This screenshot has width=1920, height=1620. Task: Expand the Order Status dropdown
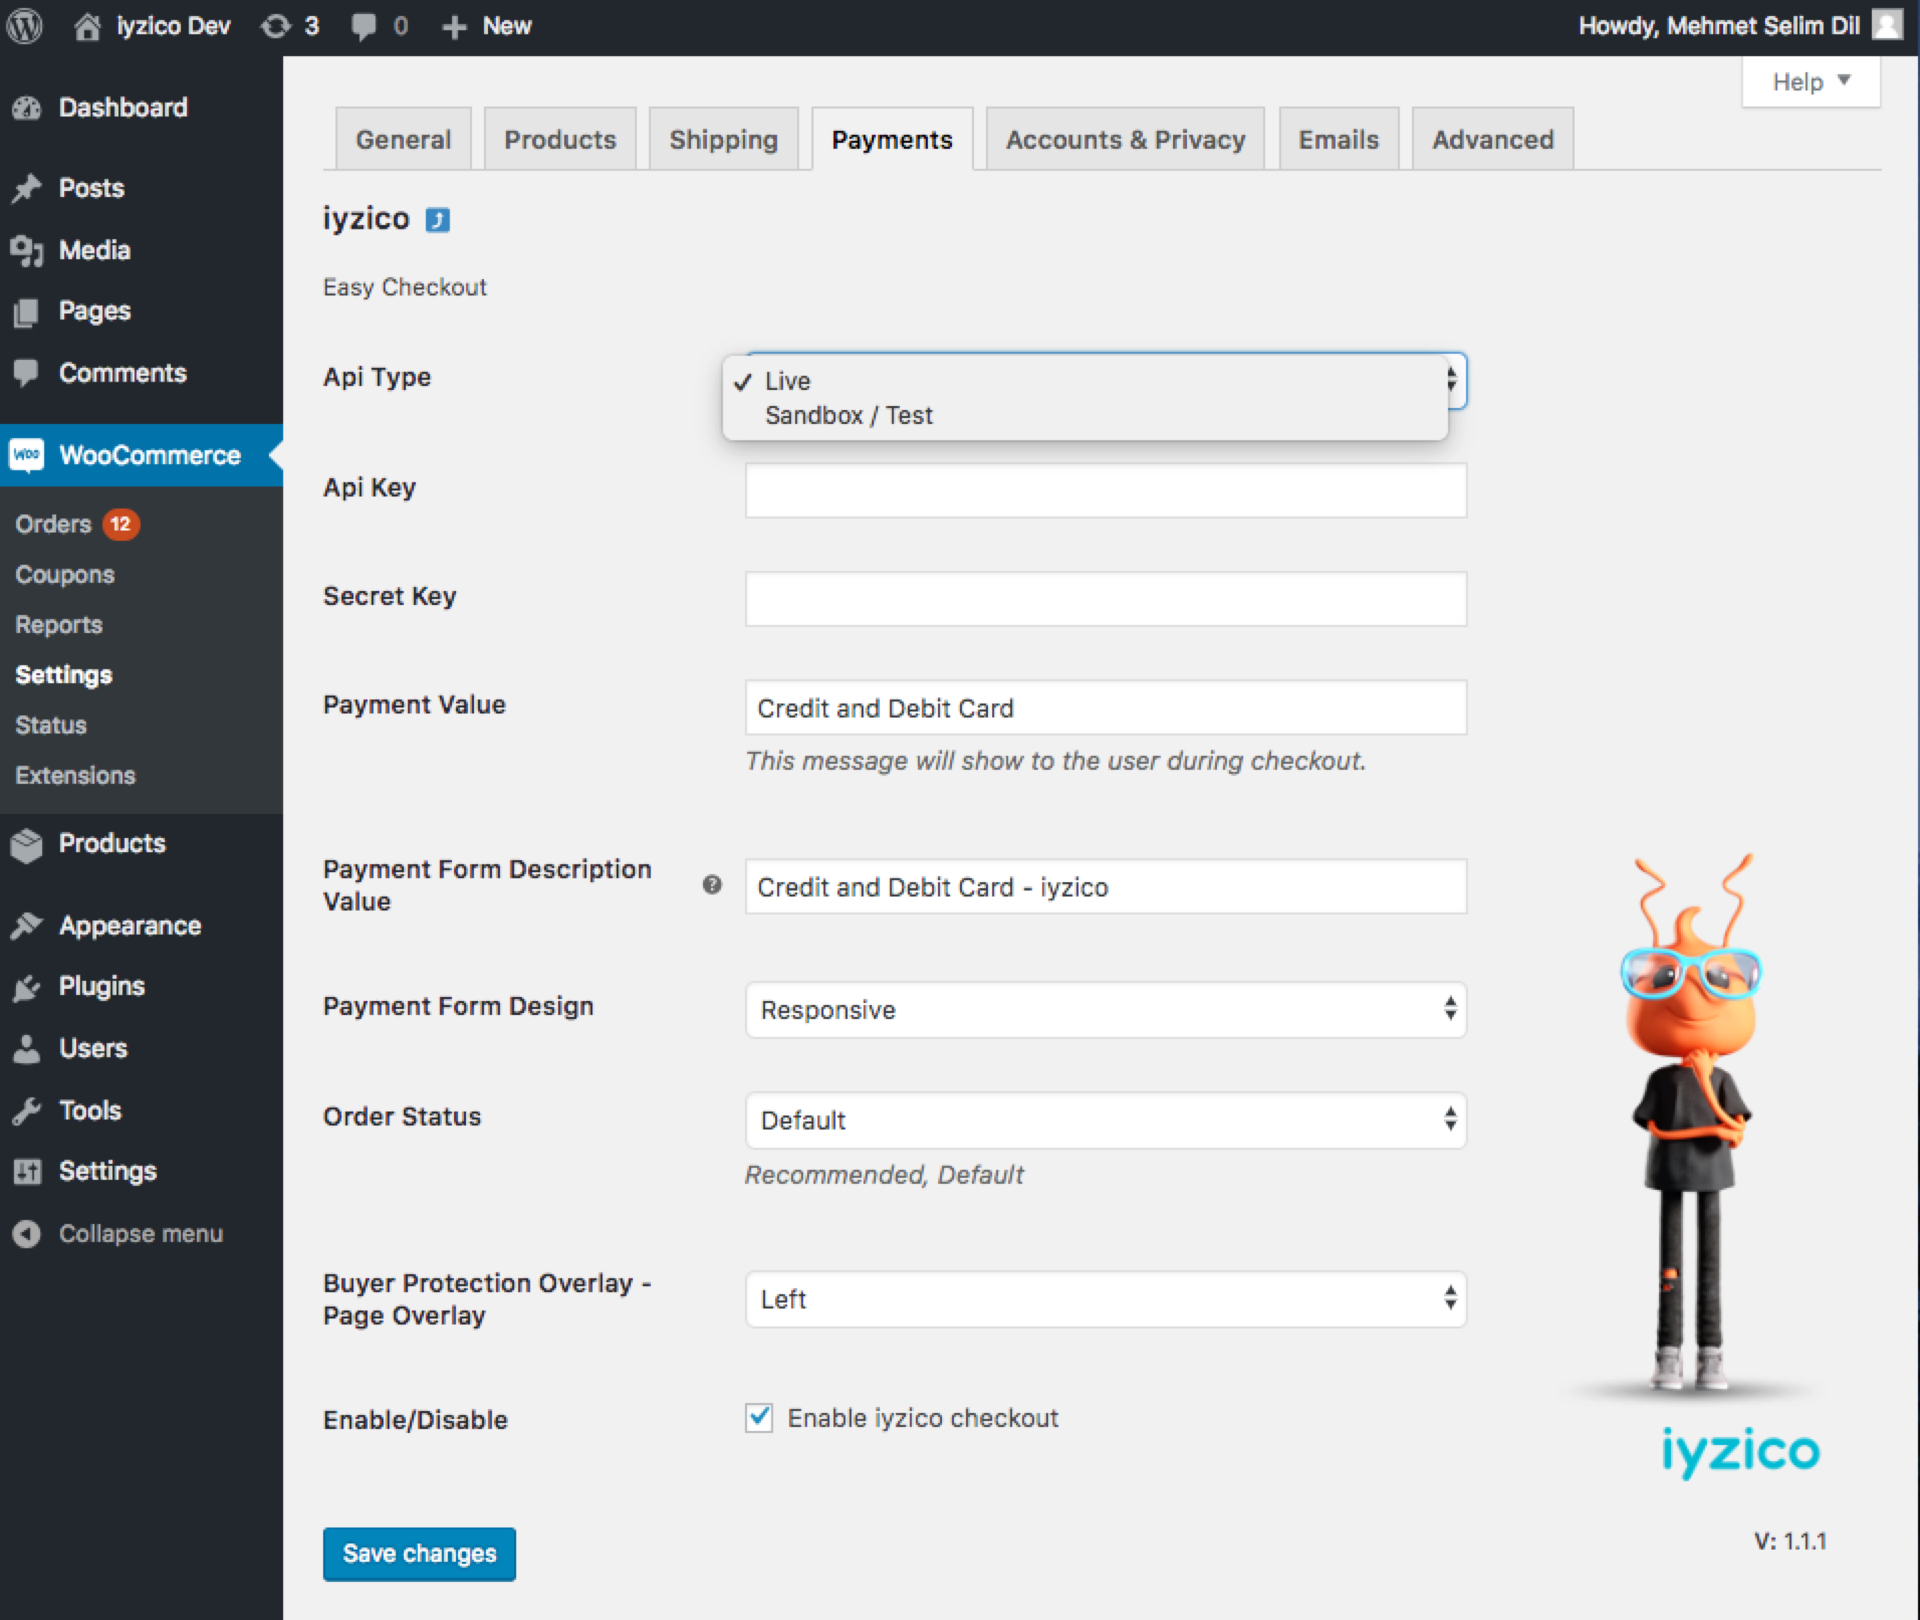click(1105, 1120)
